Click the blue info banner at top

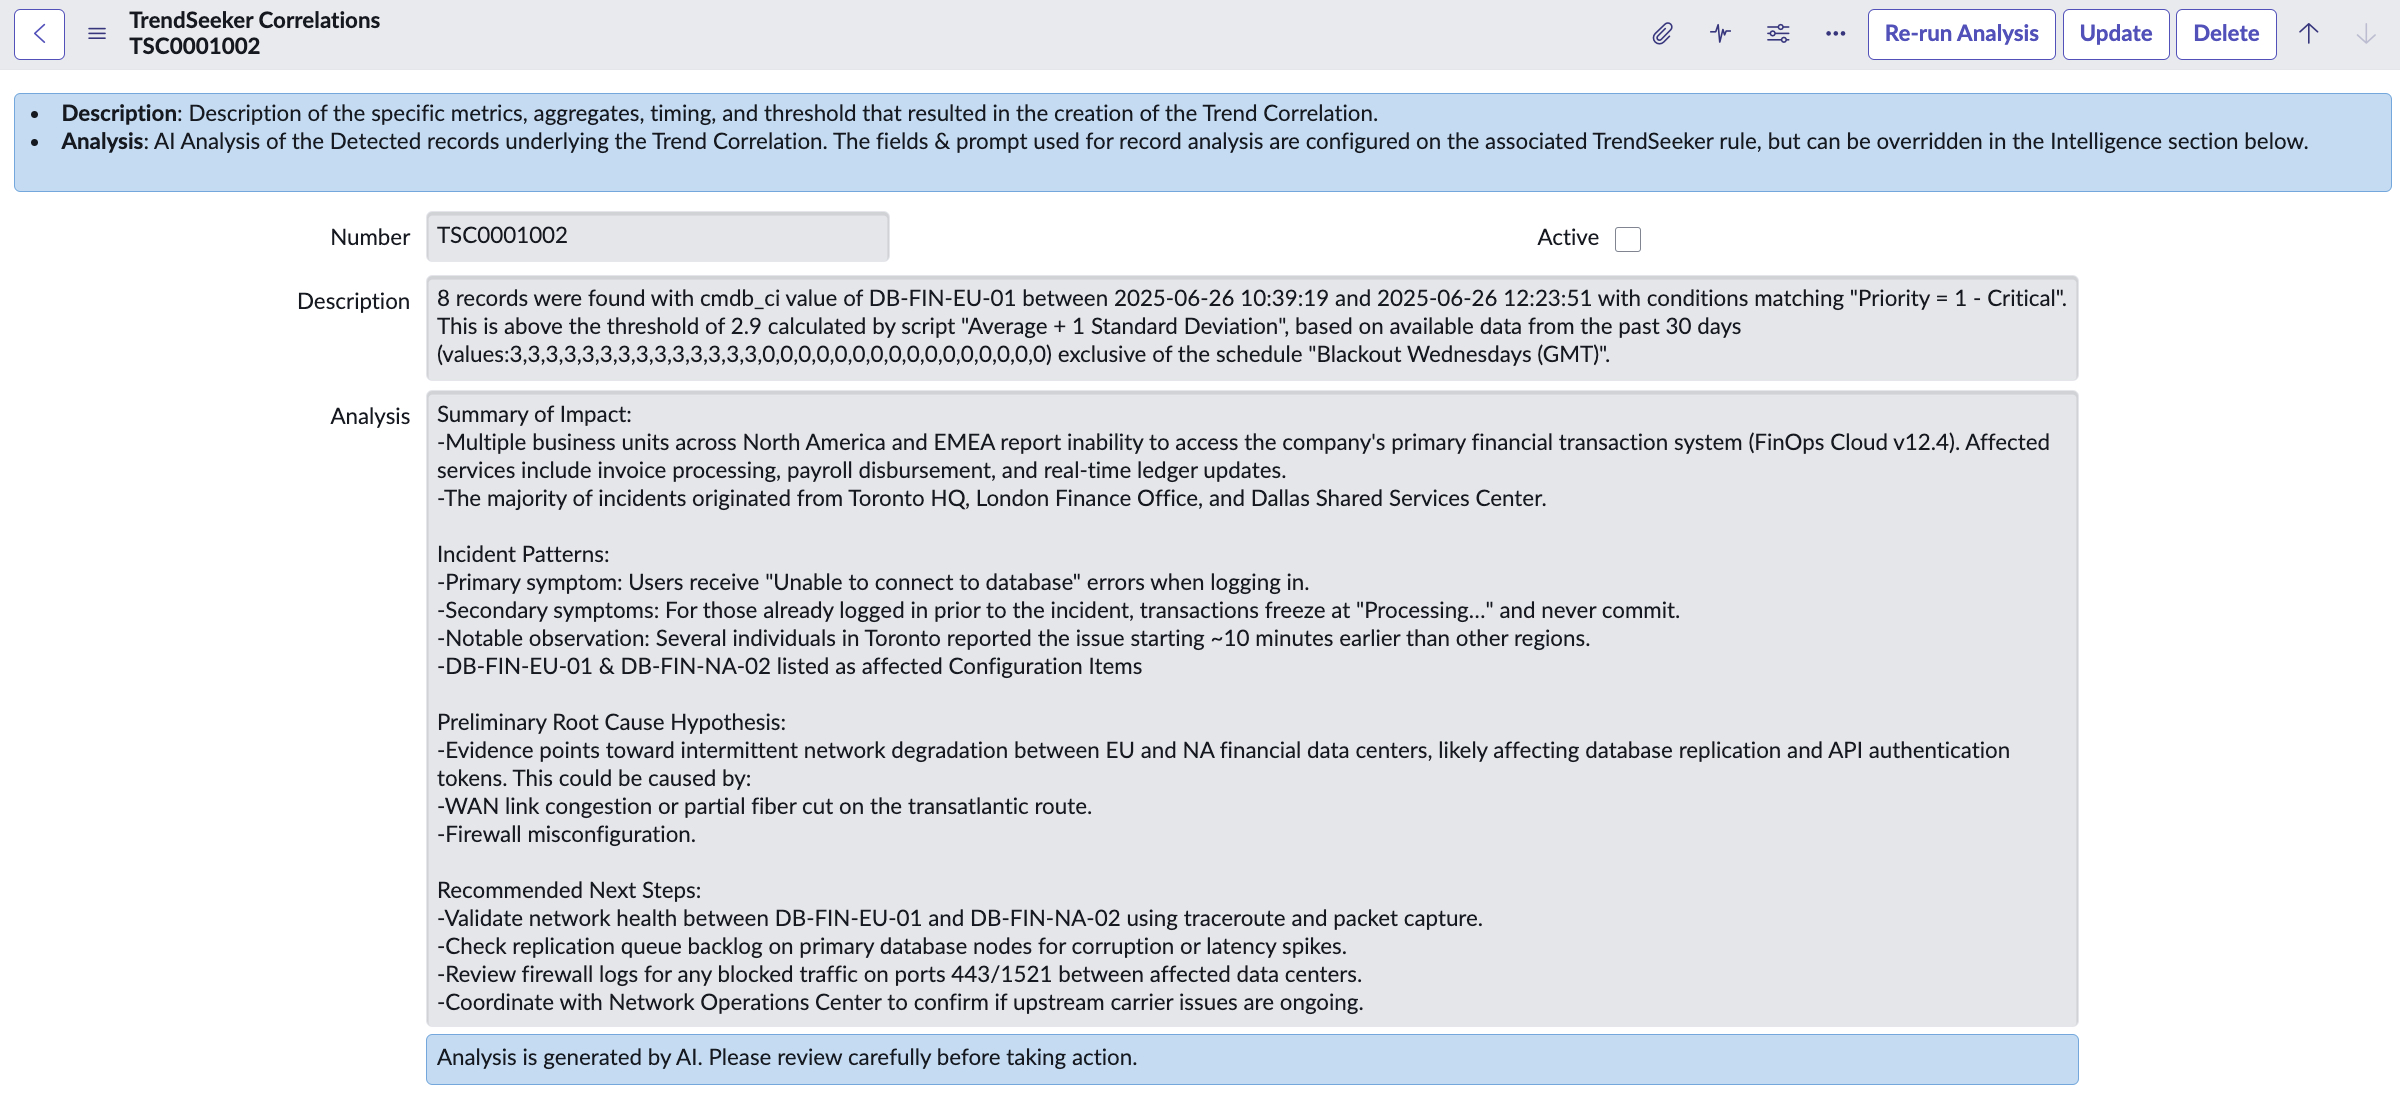coord(1202,141)
